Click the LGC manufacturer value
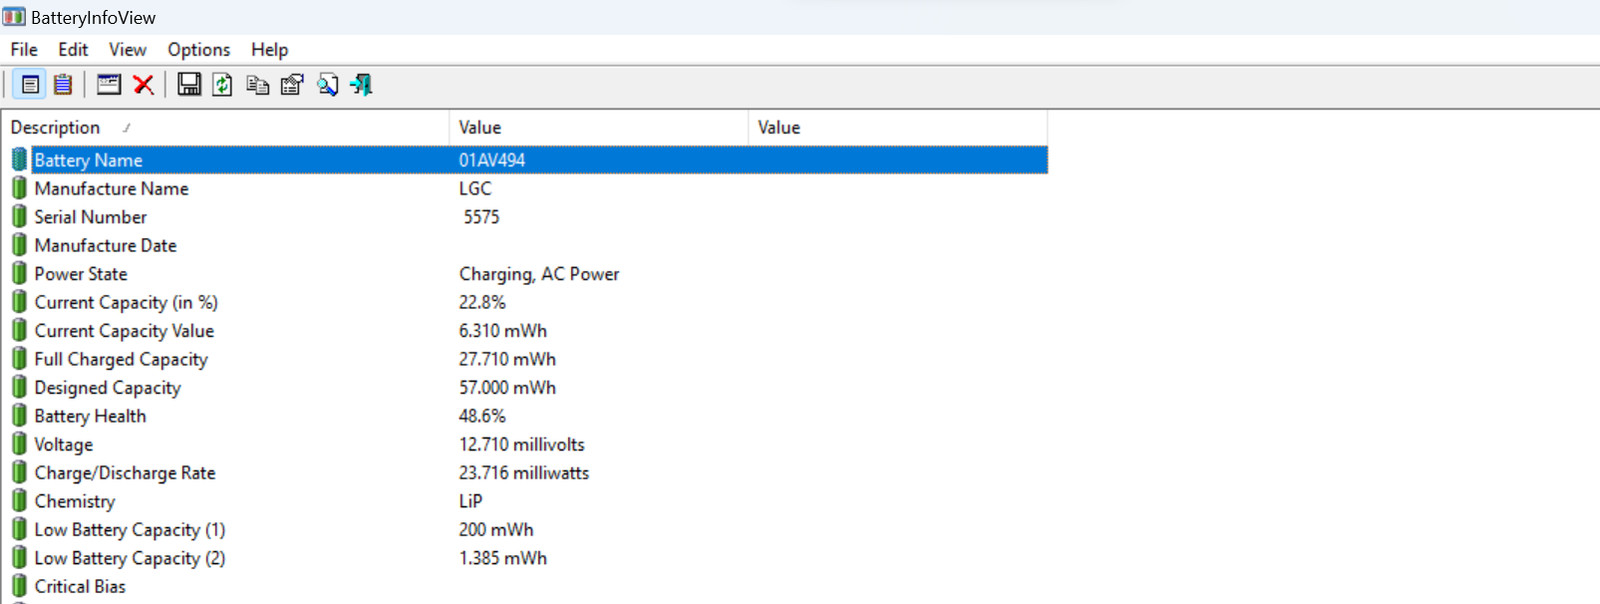 point(475,188)
